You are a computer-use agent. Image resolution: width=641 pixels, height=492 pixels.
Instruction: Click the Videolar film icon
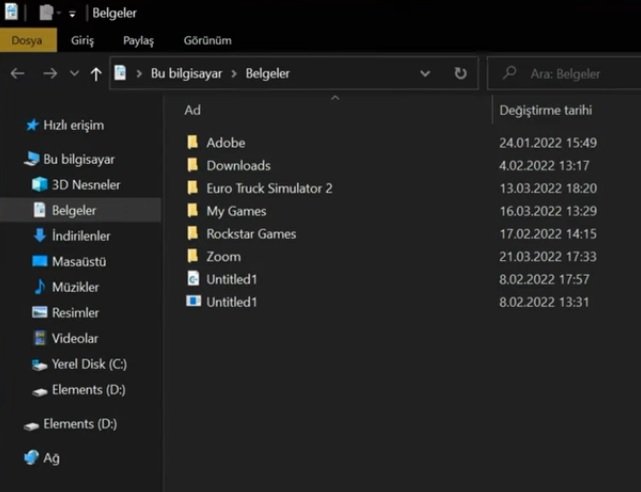coord(40,338)
